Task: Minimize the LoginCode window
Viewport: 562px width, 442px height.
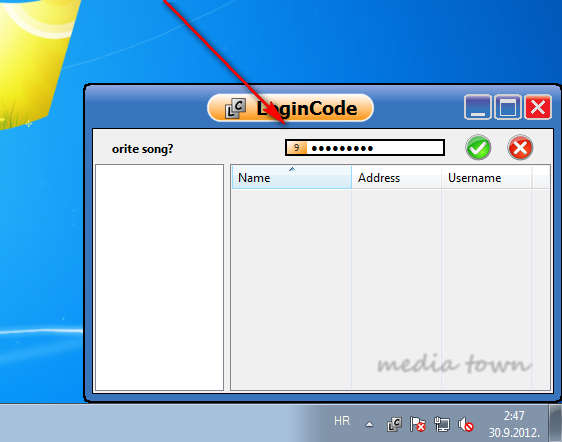Action: click(477, 107)
